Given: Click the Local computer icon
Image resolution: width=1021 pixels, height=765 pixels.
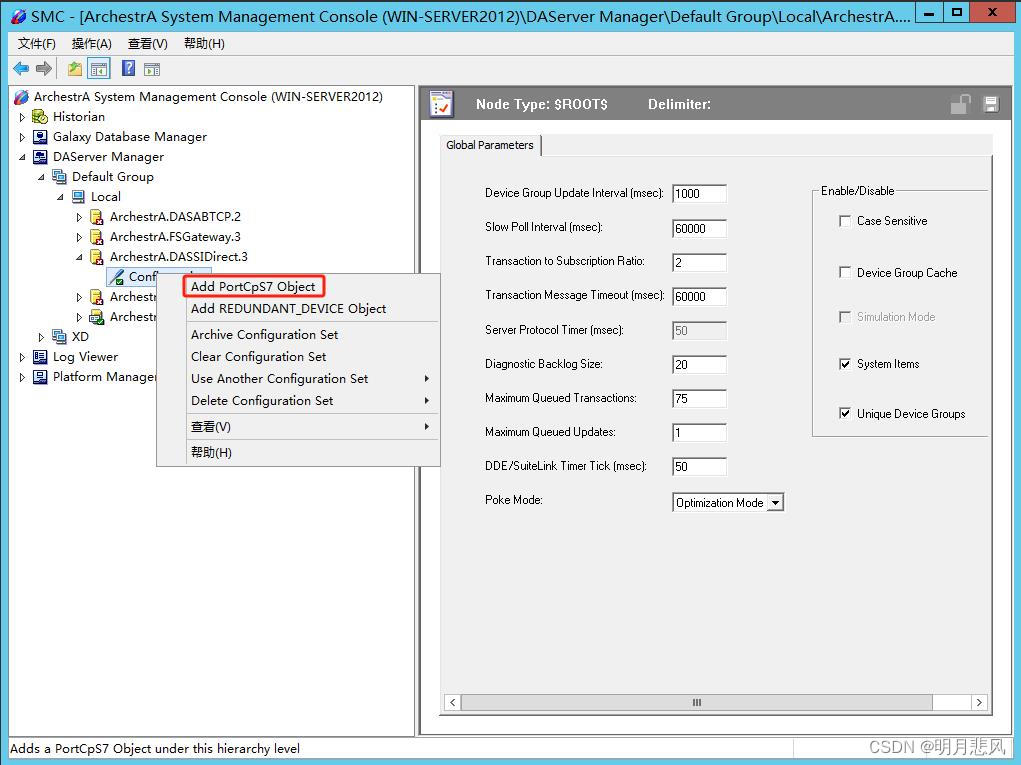Looking at the screenshot, I should (x=78, y=197).
